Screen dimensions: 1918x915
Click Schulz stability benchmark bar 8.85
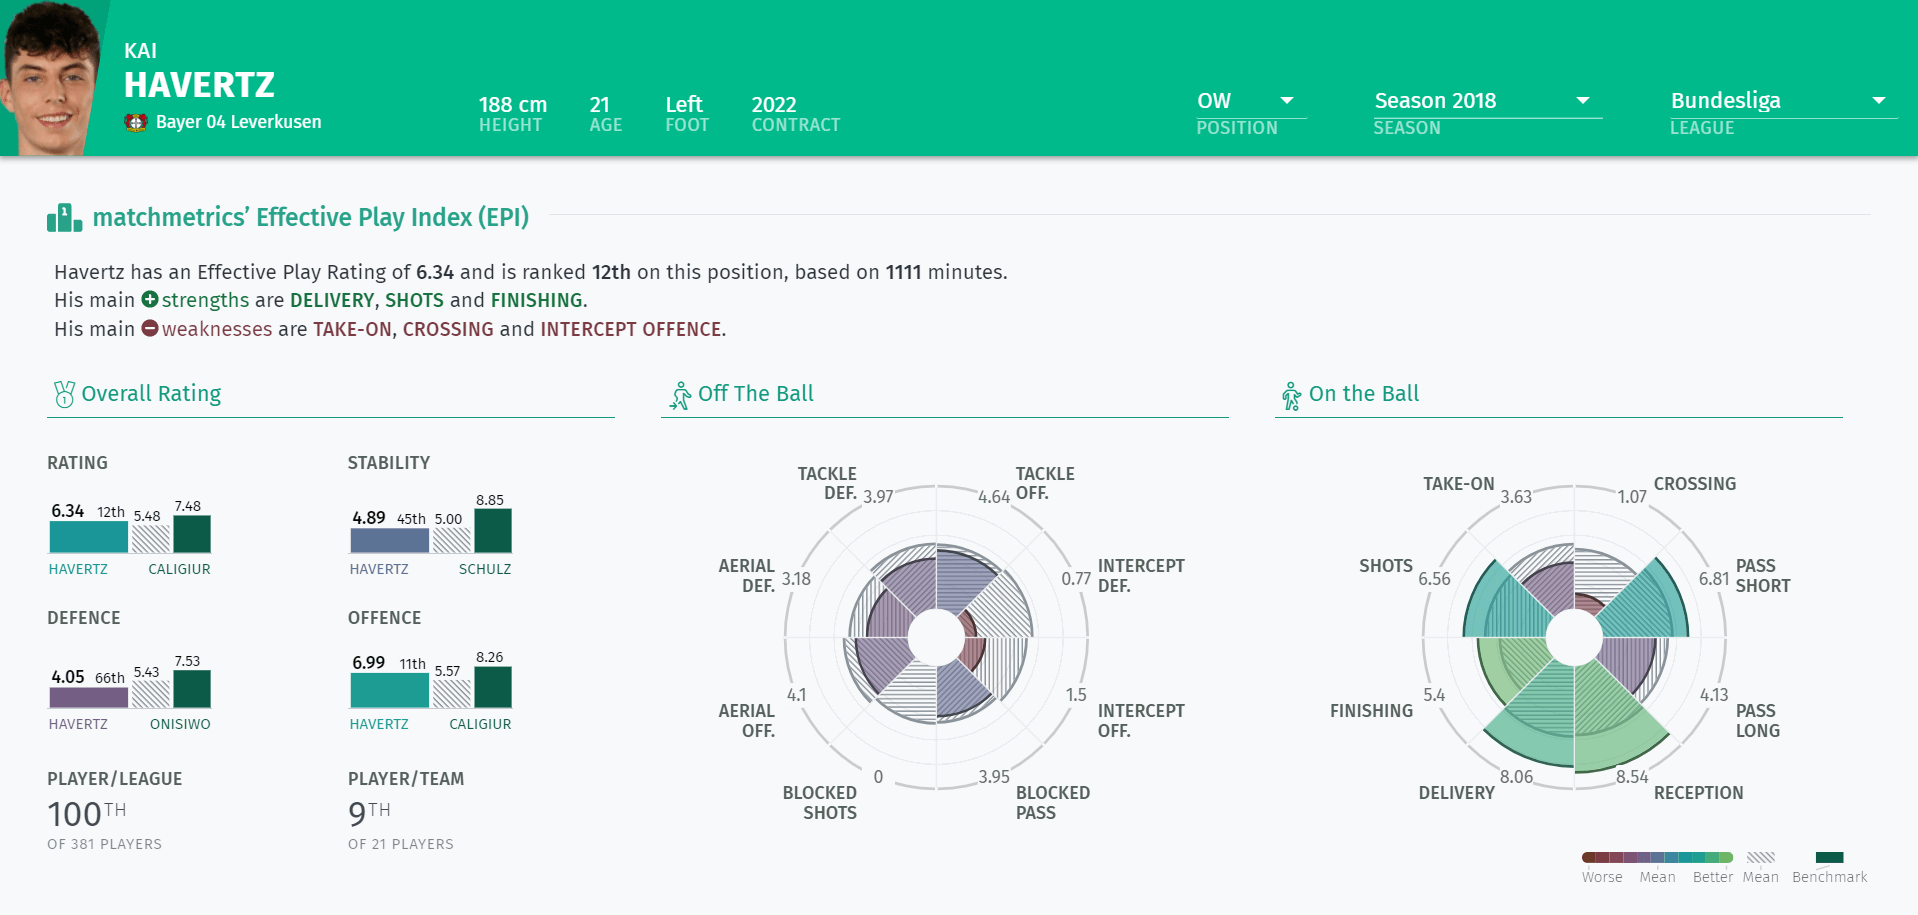coord(493,531)
